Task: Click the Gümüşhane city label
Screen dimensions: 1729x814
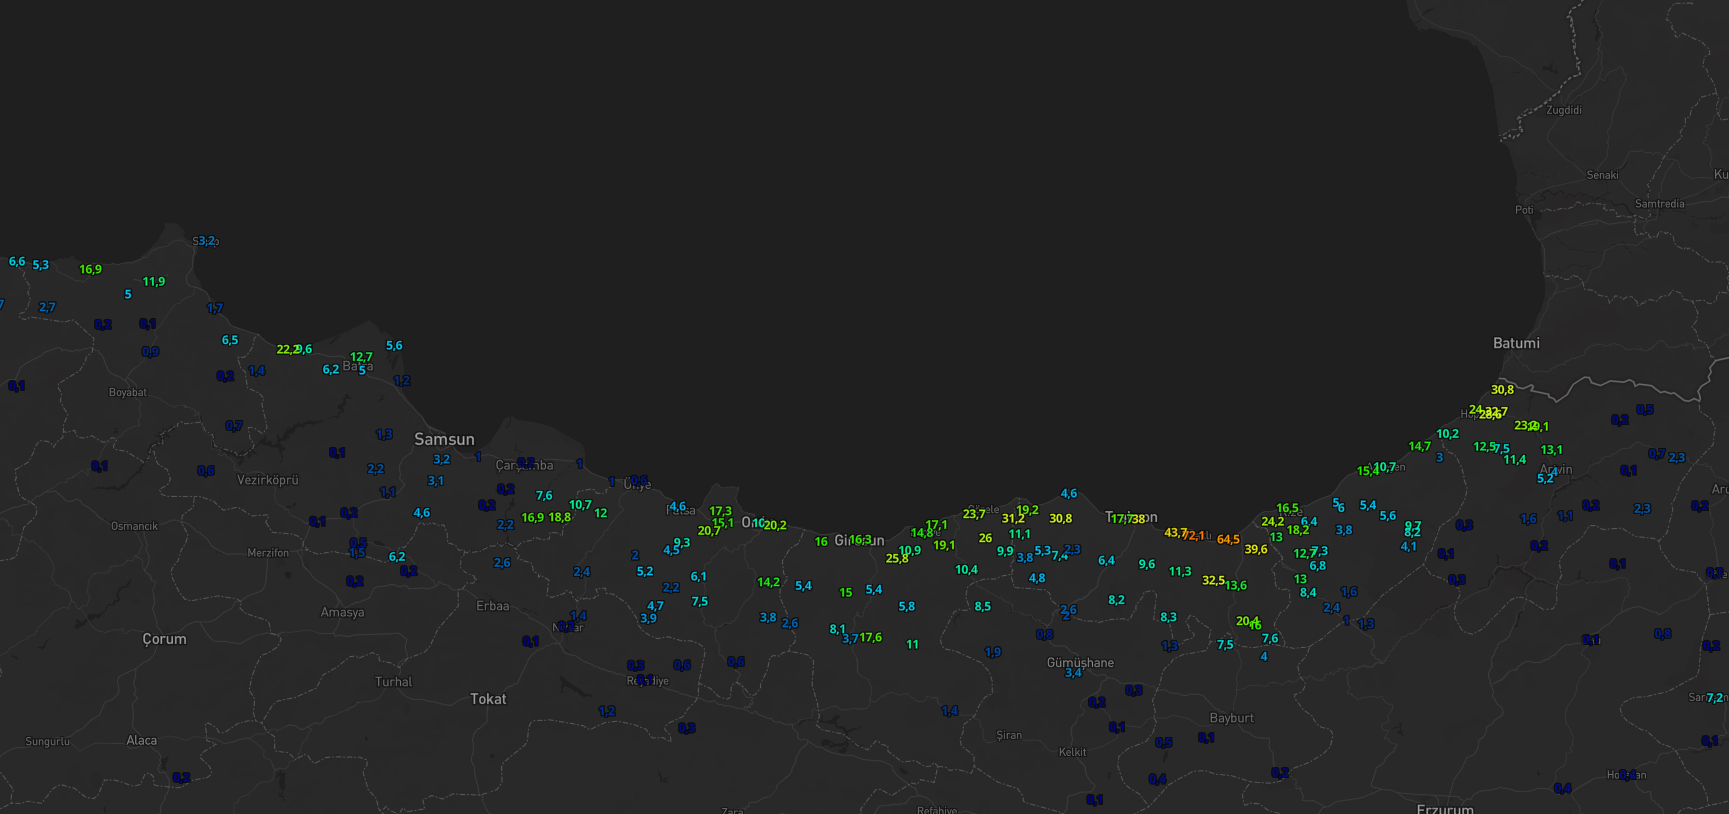Action: 1080,663
